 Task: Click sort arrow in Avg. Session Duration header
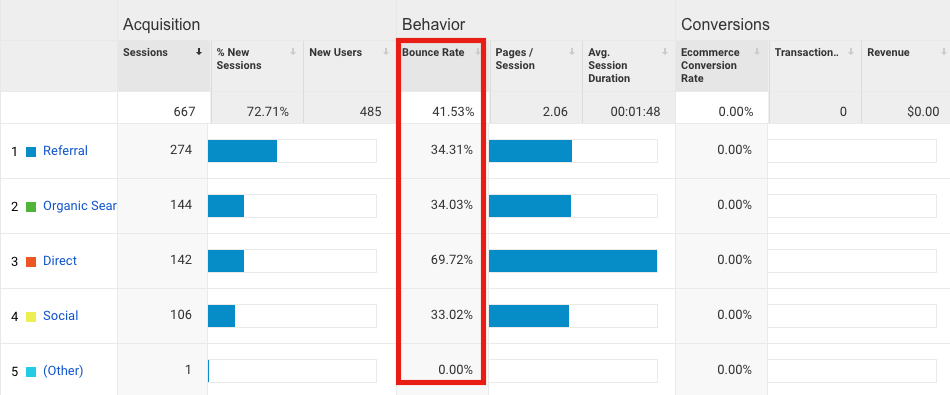tap(665, 52)
